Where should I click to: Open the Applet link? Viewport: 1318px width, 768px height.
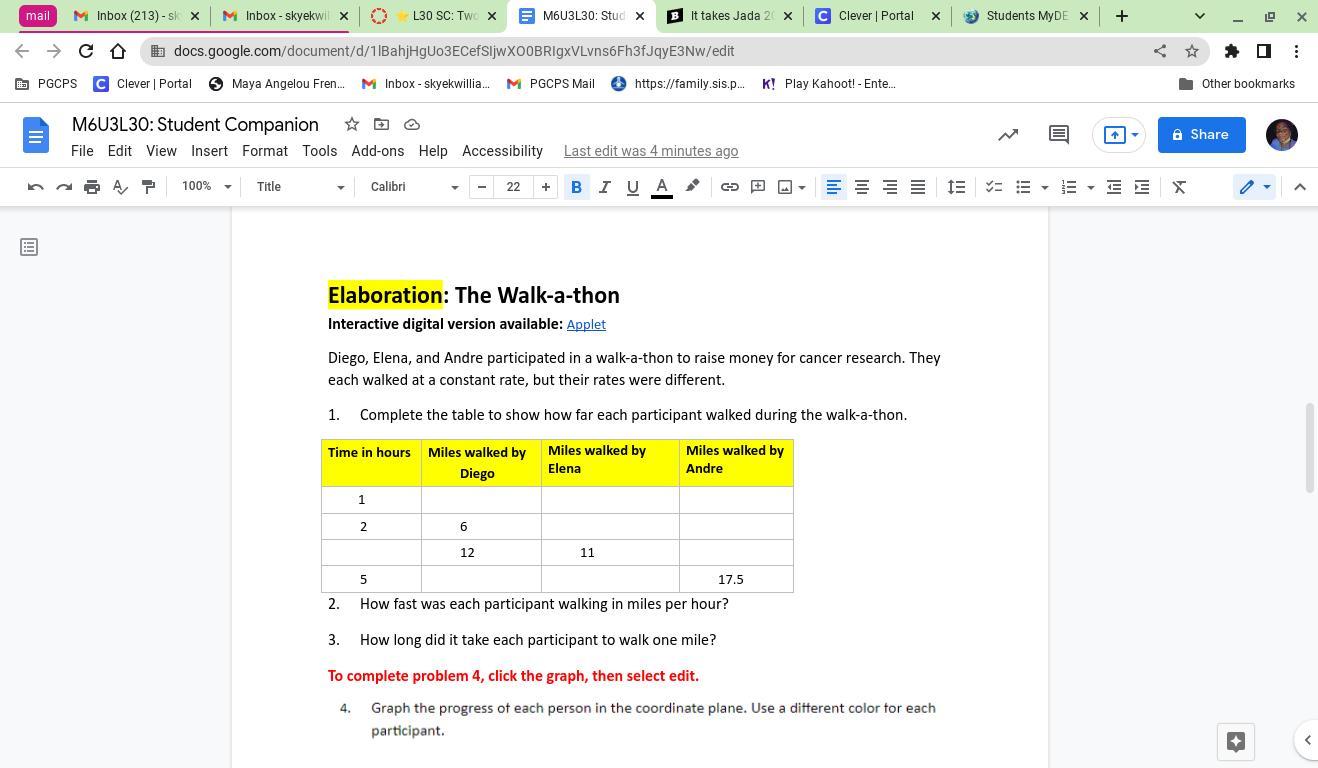586,324
